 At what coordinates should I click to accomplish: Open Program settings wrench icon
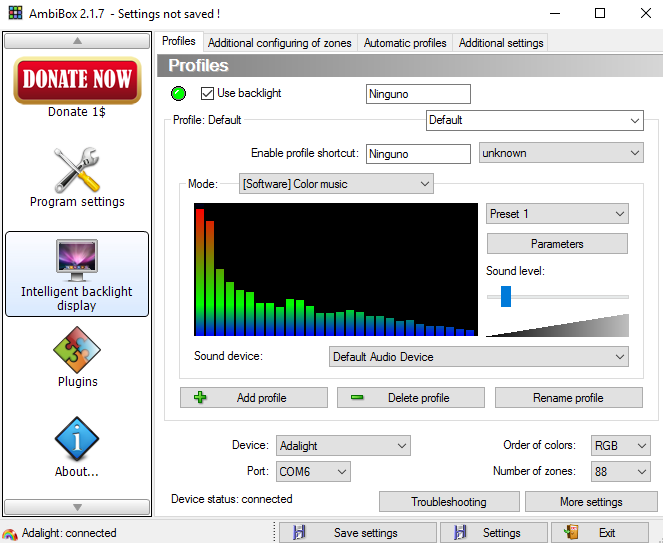pos(77,170)
